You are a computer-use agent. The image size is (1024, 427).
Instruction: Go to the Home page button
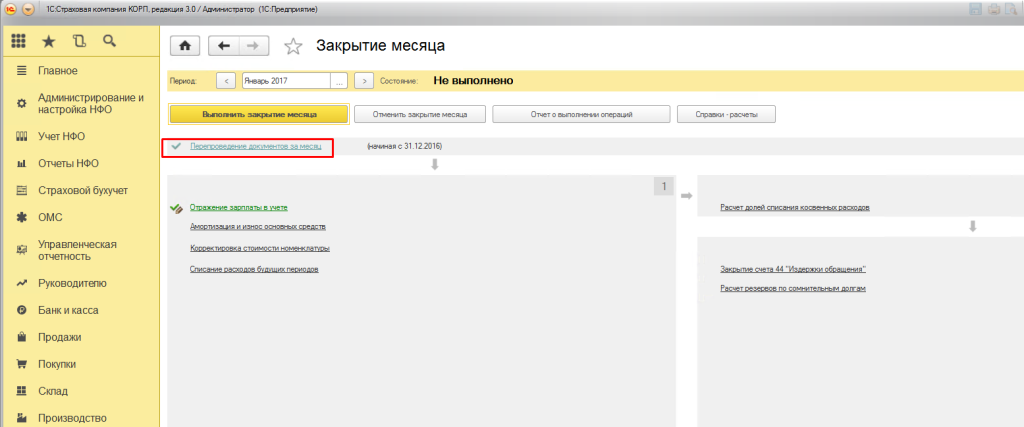point(185,46)
